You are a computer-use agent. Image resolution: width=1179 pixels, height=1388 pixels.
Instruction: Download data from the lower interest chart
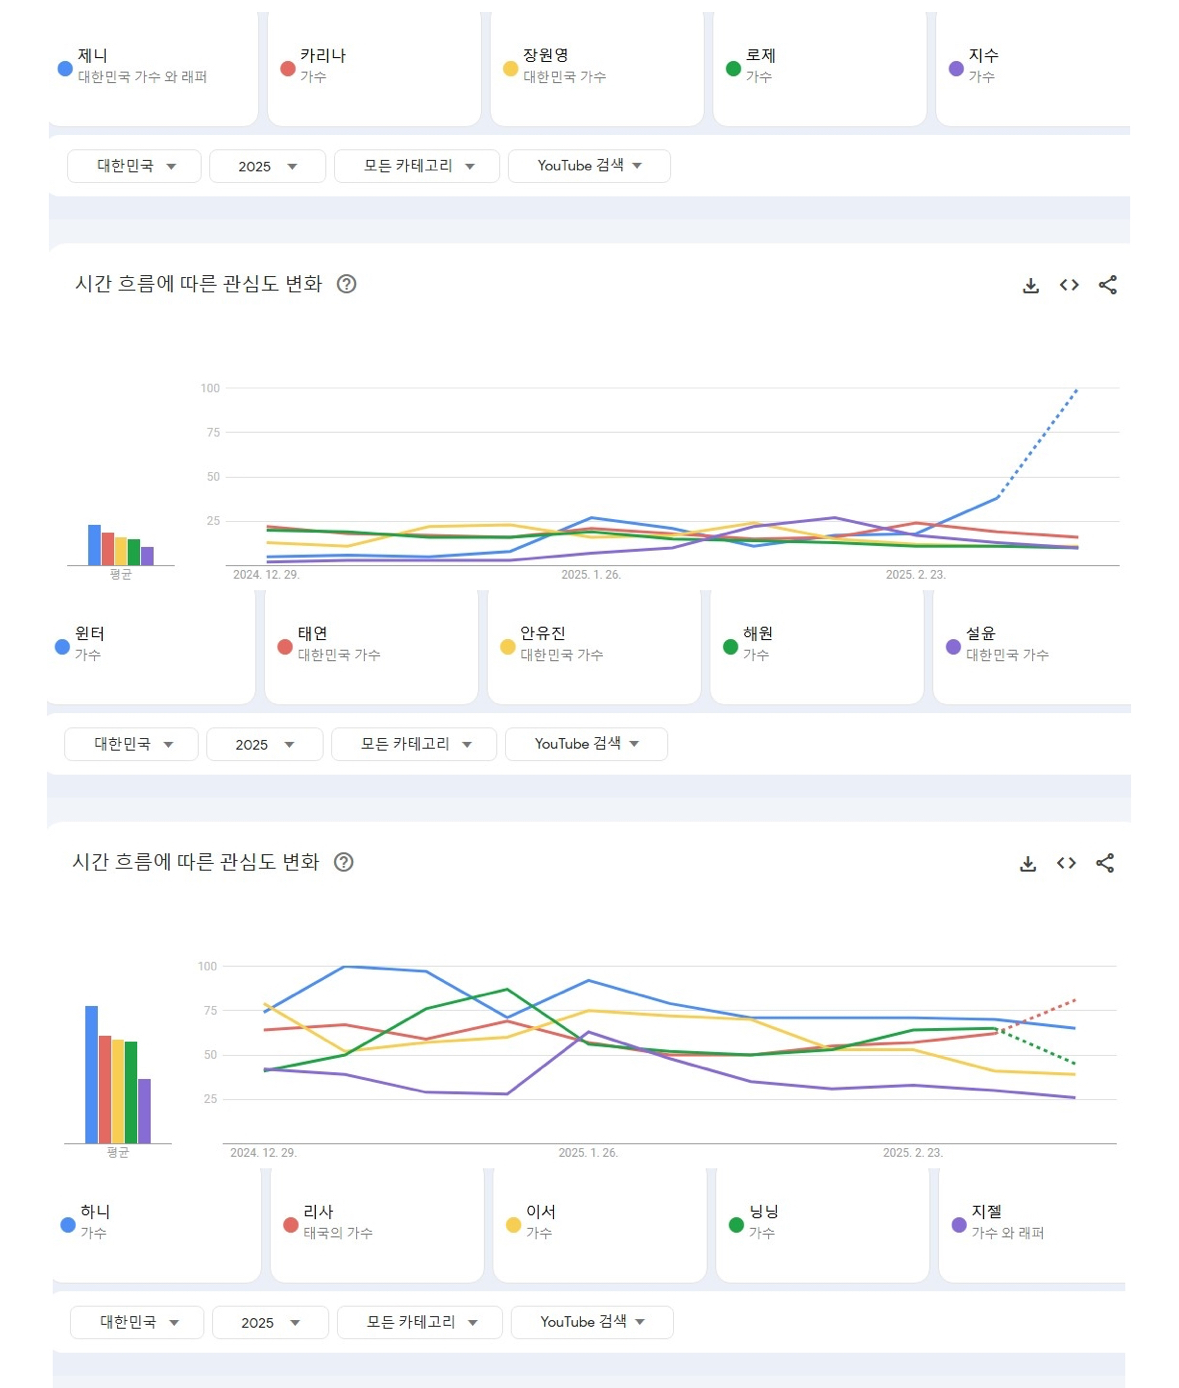(x=1028, y=863)
